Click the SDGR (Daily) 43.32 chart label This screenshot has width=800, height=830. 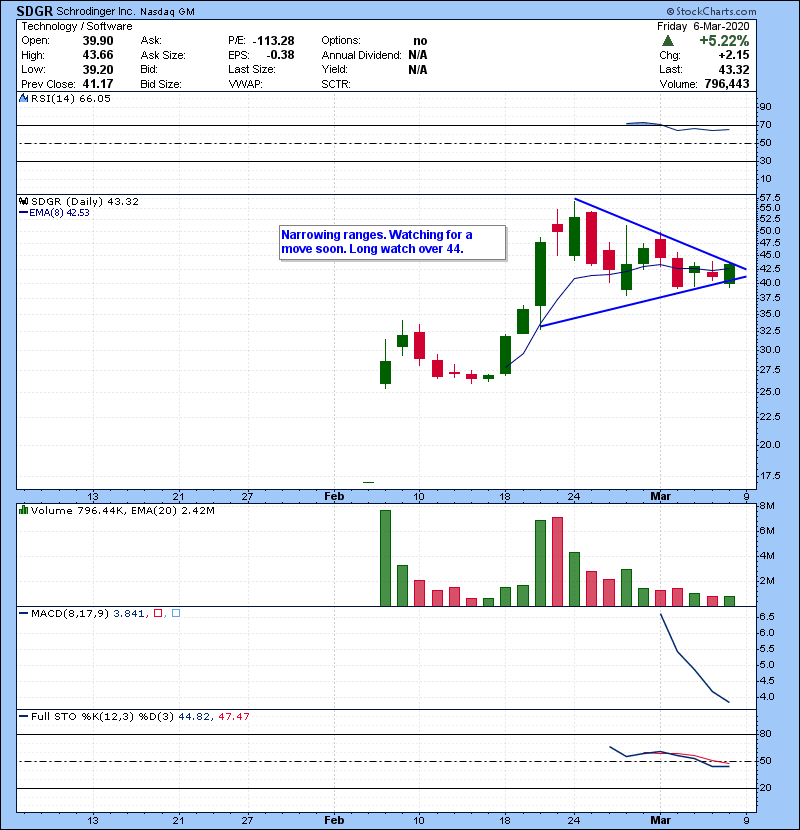(85, 201)
